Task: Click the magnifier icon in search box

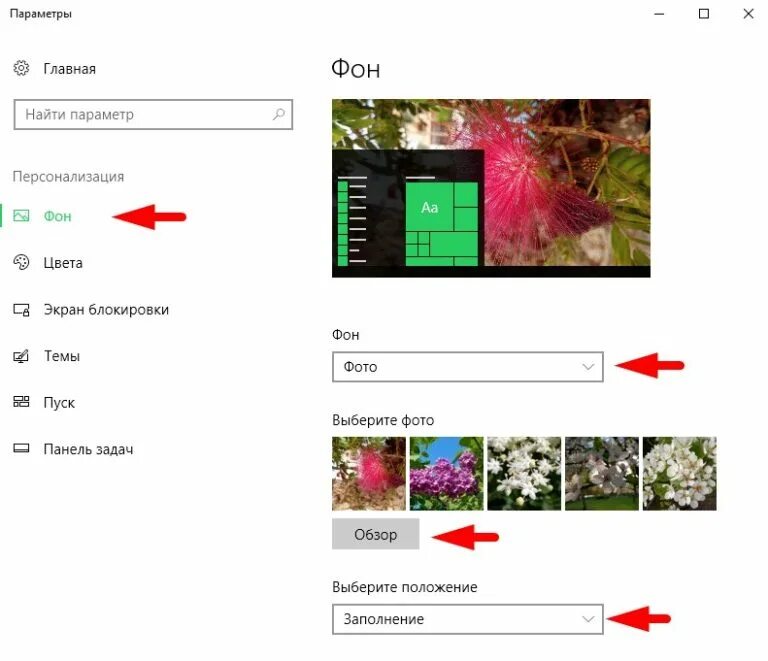Action: pyautogui.click(x=279, y=115)
